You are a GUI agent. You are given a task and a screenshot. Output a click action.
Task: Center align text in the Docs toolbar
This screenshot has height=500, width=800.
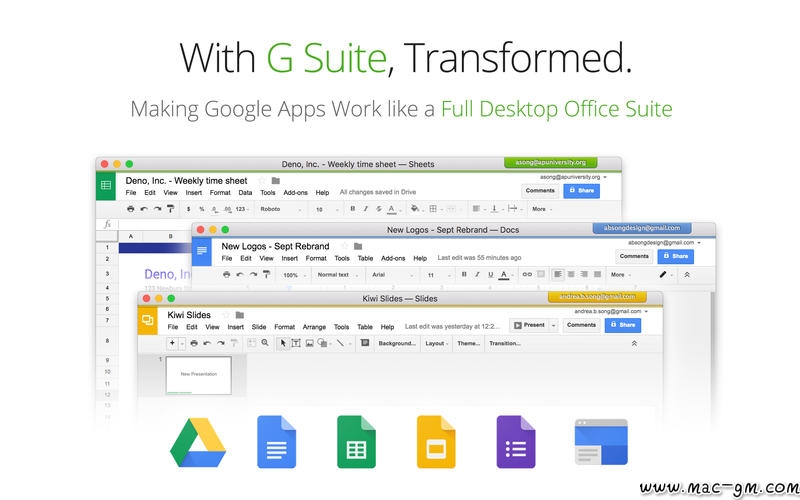point(571,274)
